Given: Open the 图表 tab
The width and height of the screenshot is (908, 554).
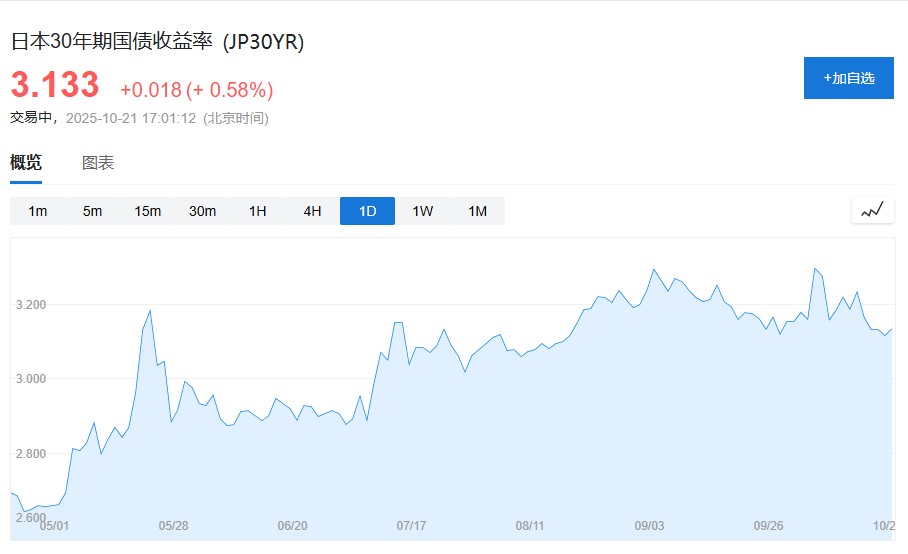Looking at the screenshot, I should click(98, 163).
